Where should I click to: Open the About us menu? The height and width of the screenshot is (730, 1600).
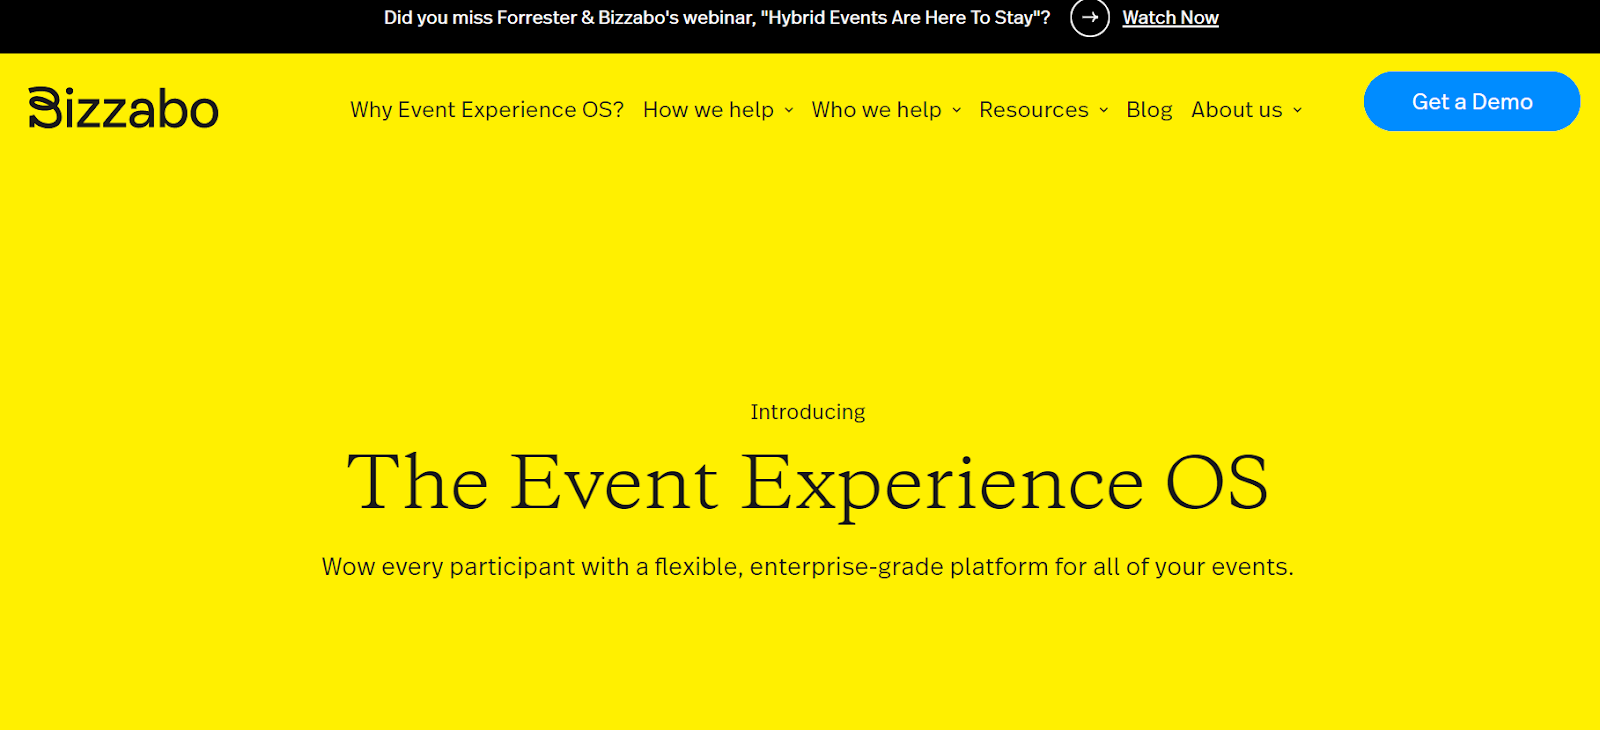[x=1237, y=110]
